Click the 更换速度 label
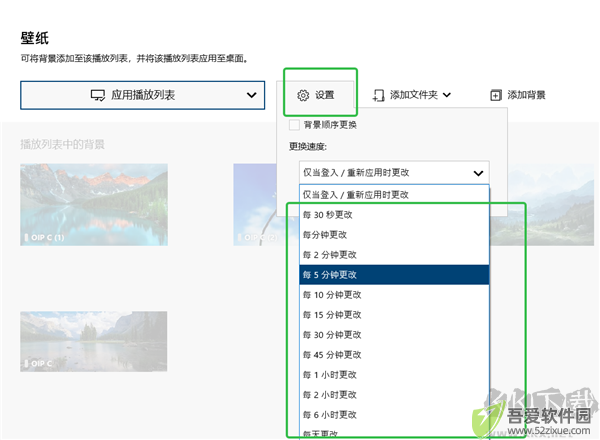Screen dimensions: 600x440 coord(308,147)
